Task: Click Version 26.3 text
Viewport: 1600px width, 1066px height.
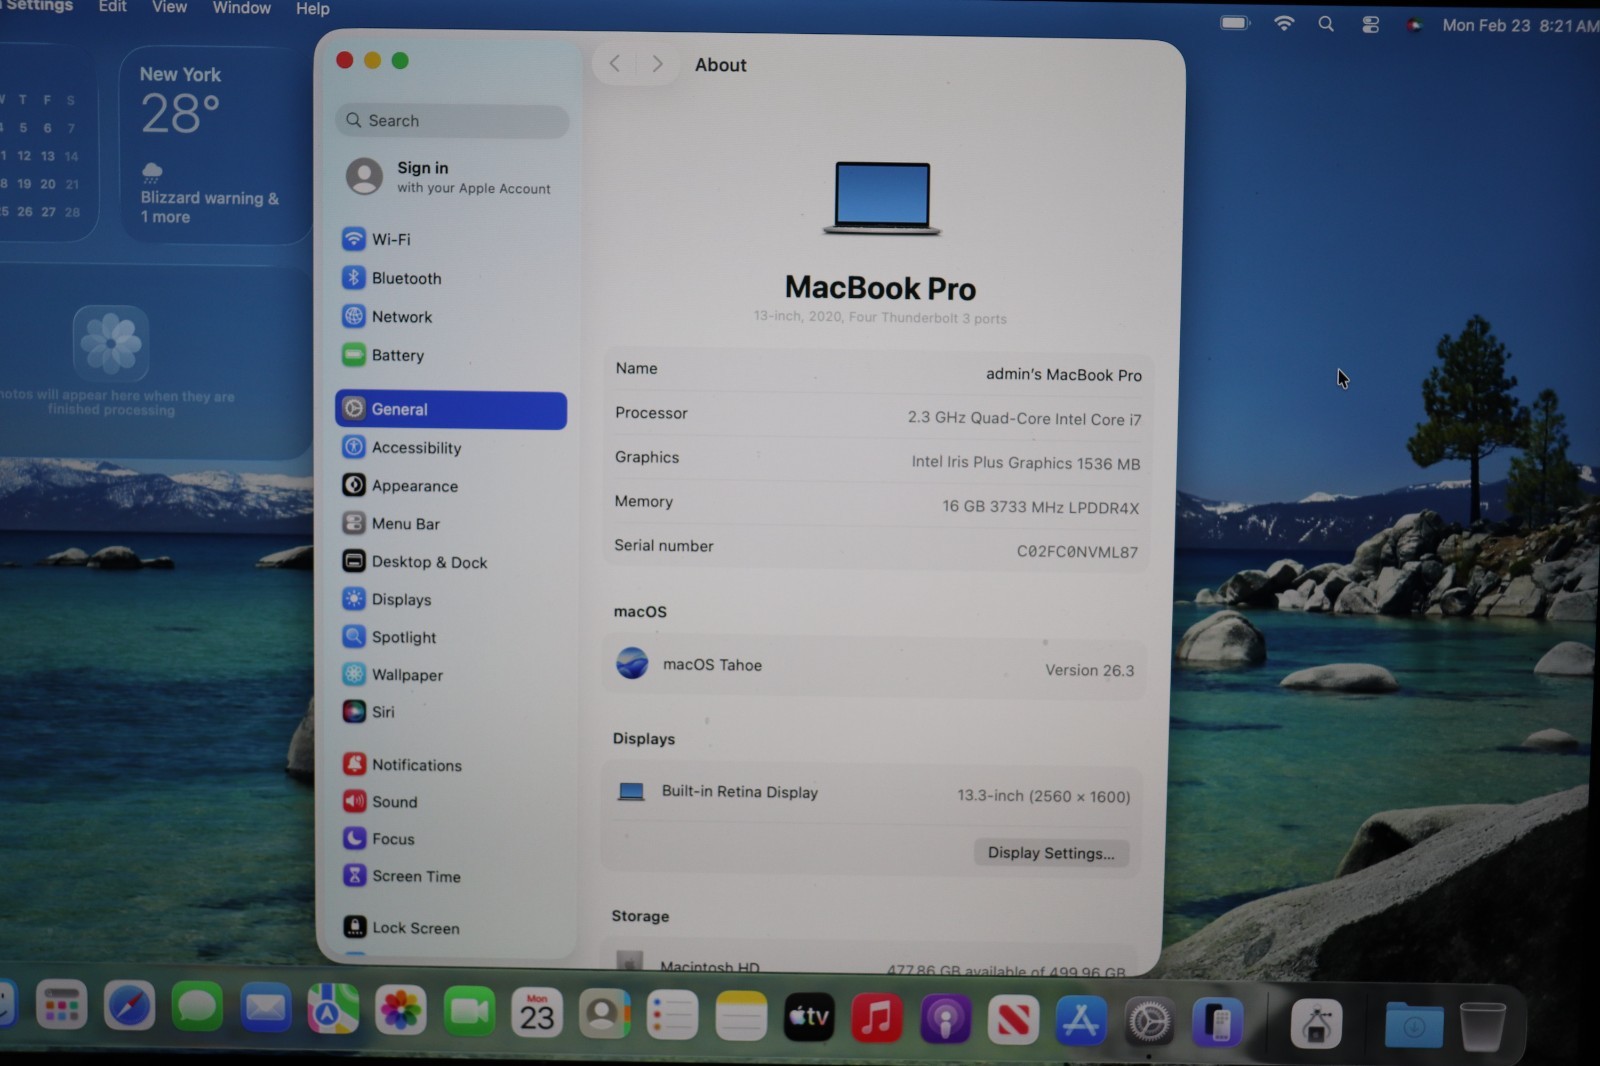Action: click(x=1089, y=670)
